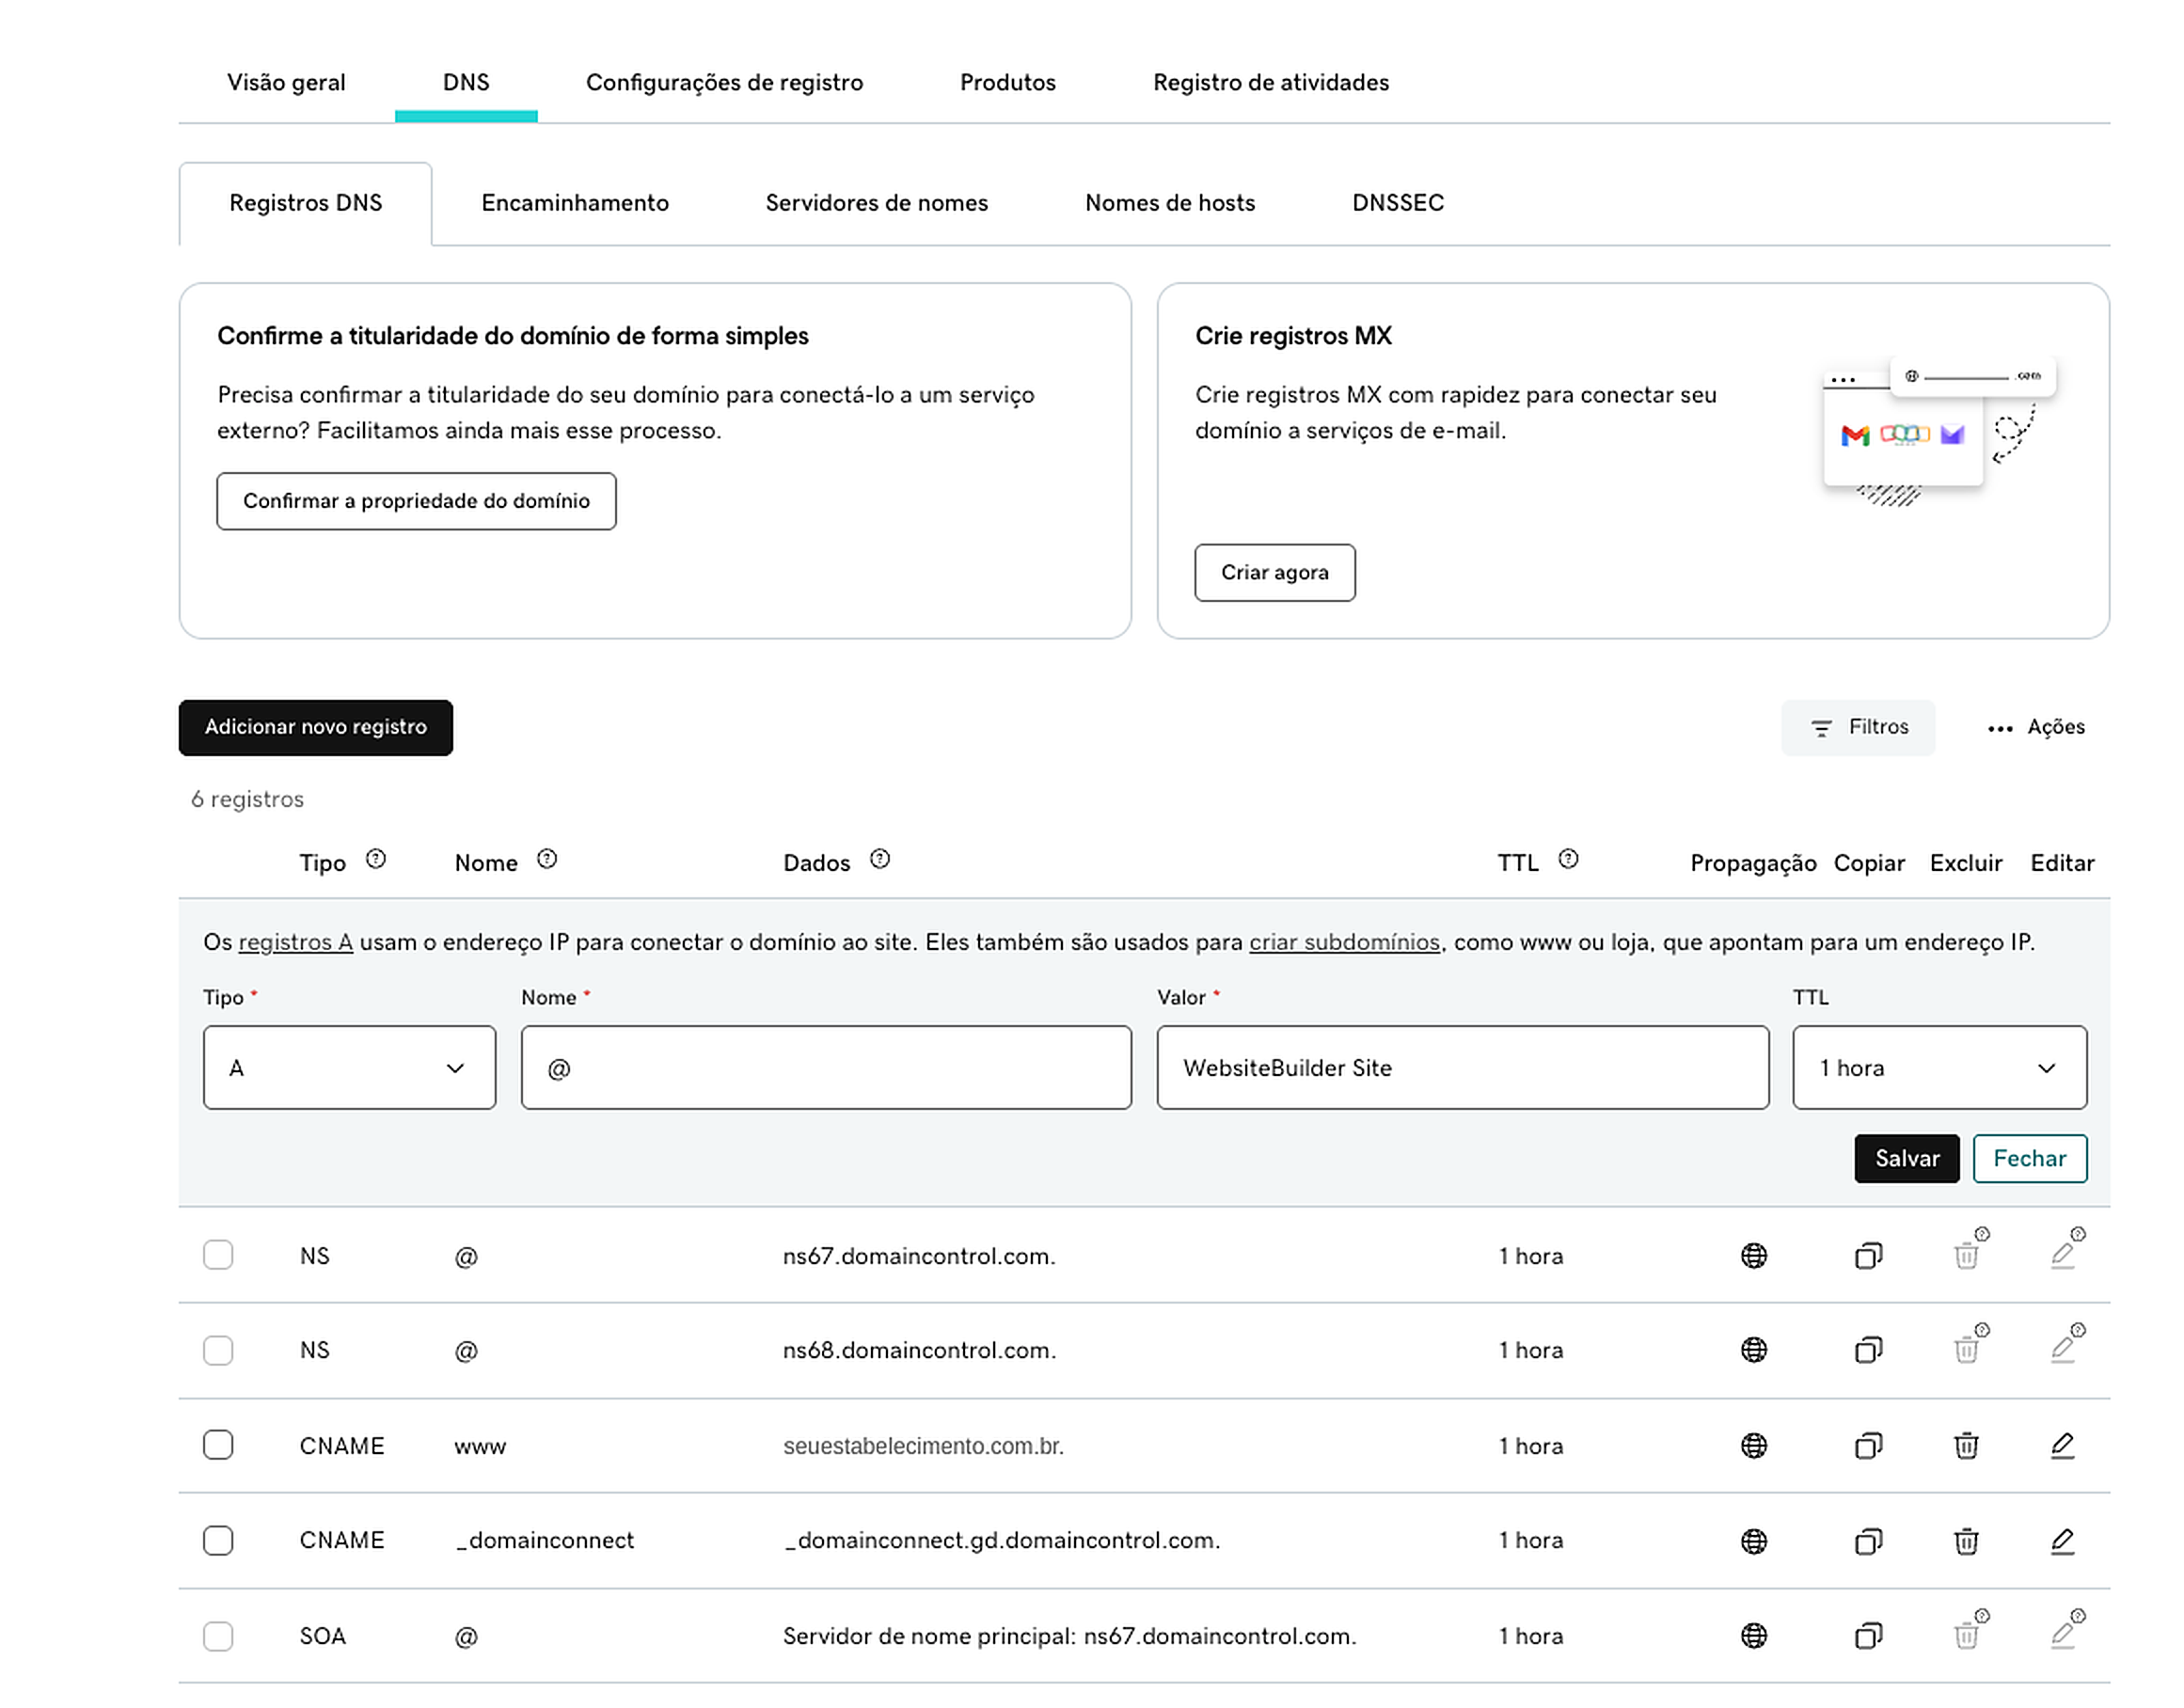
Task: Open help icon beside Tipo column header
Action: pyautogui.click(x=375, y=859)
